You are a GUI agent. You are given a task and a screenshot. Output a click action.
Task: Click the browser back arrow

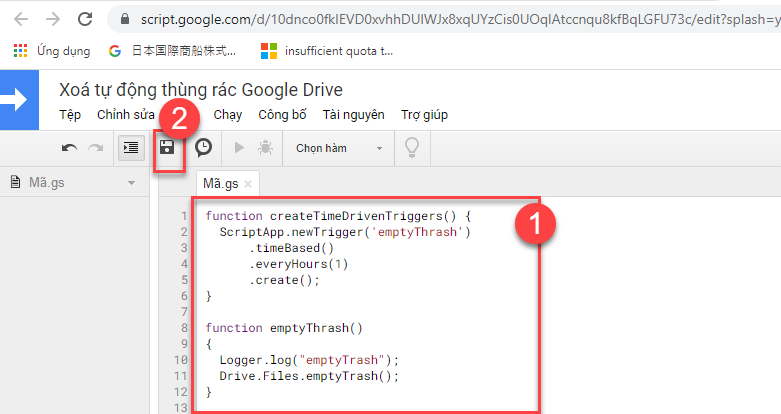pos(21,19)
